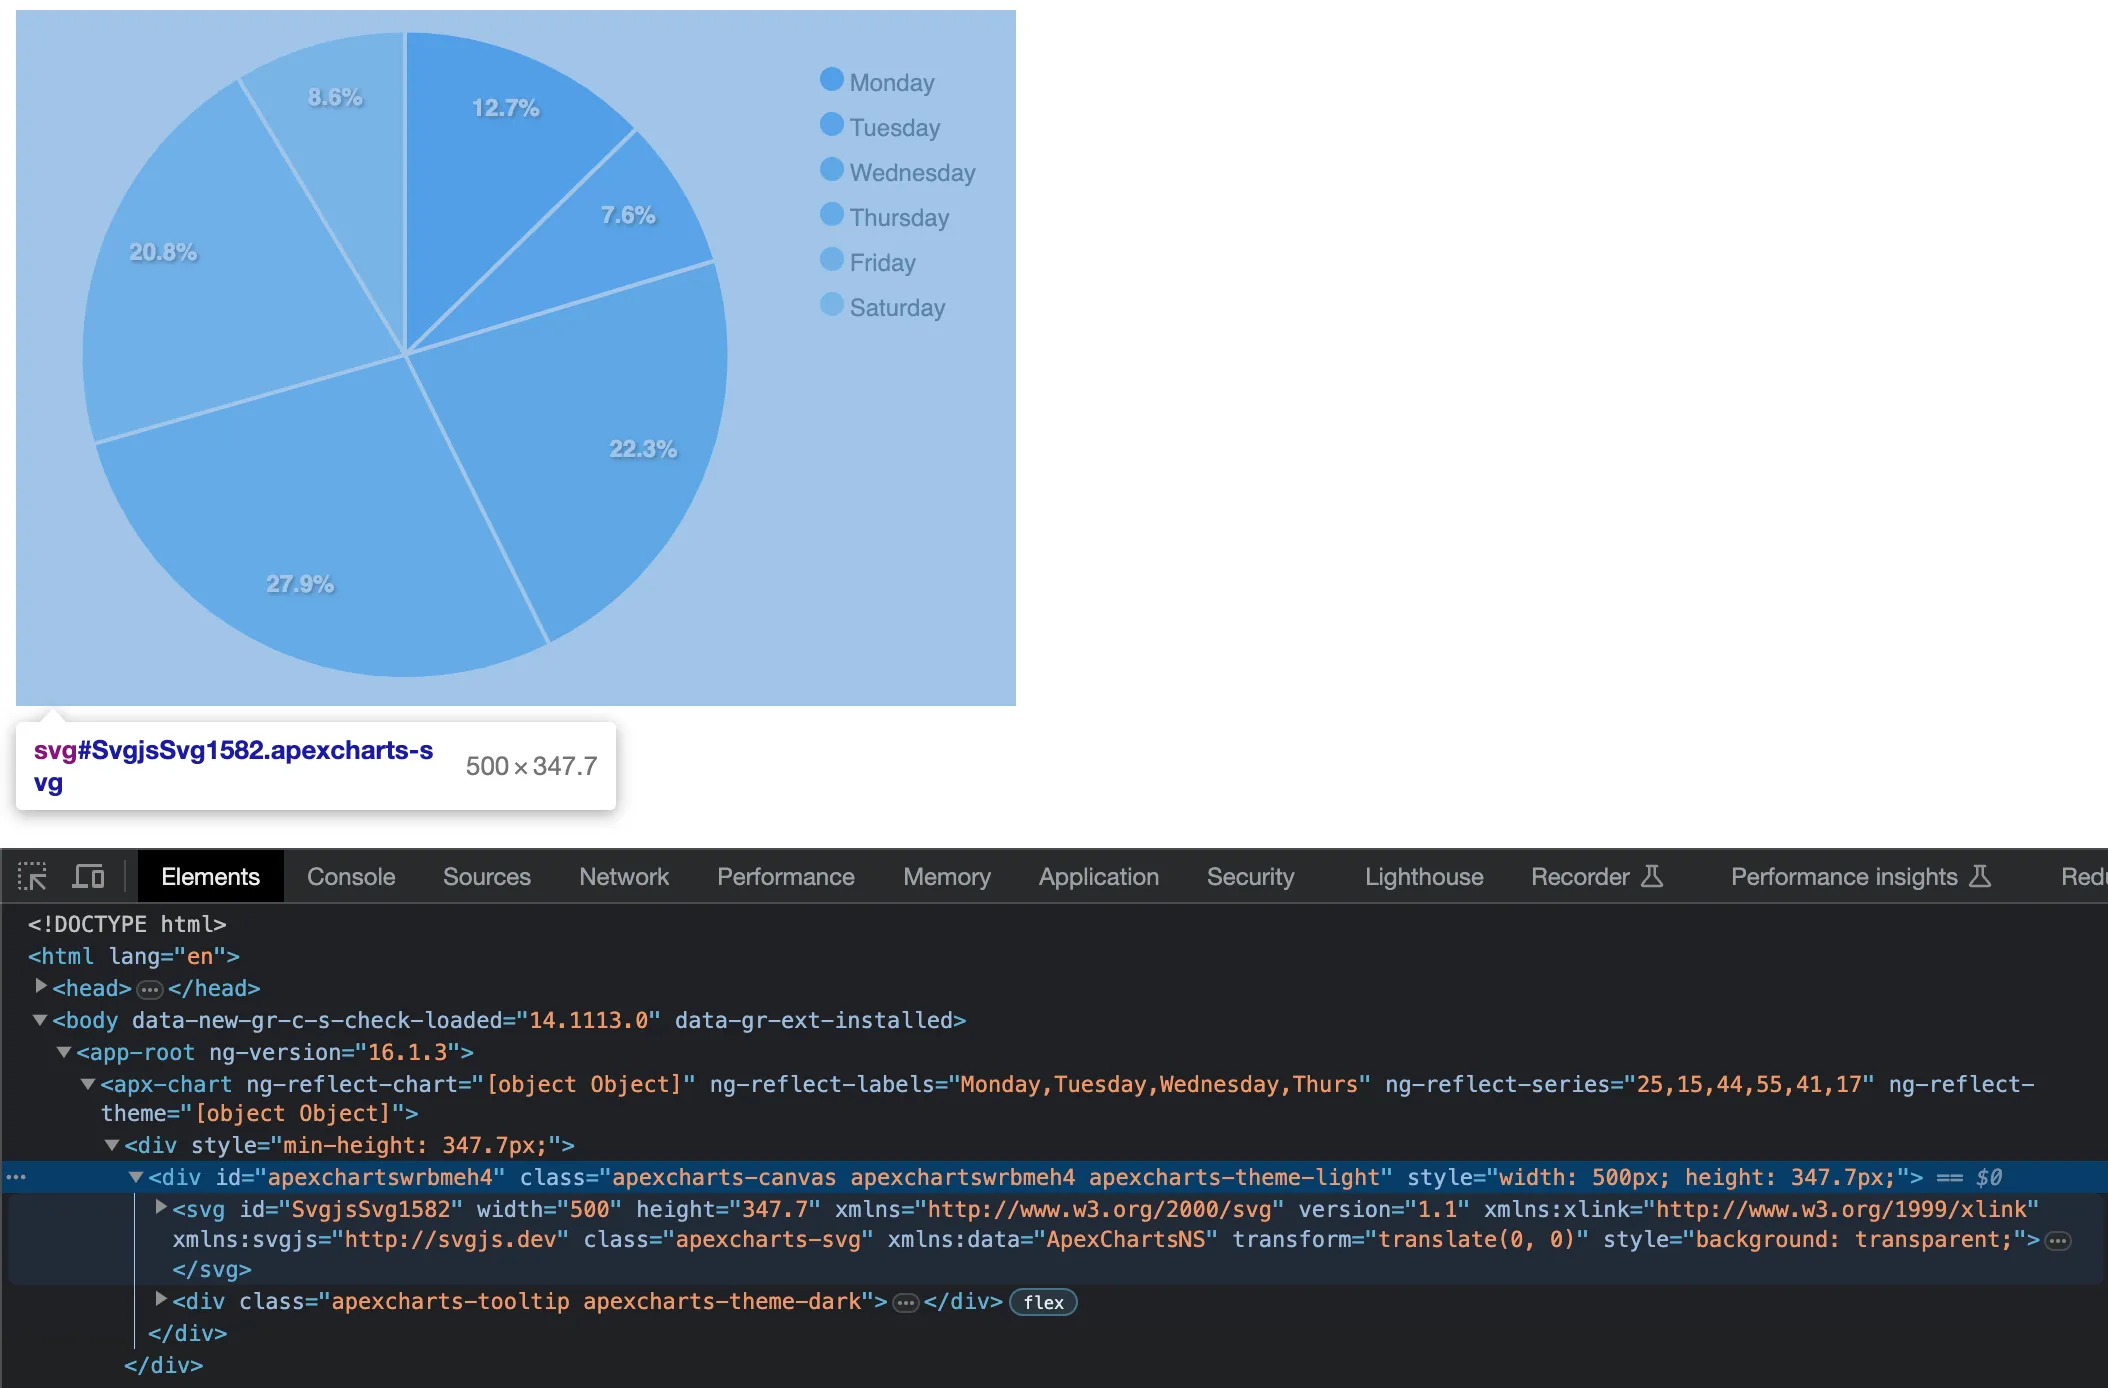Click the ellipsis inside apexcharts-tooltip div
The image size is (2108, 1388).
coord(906,1302)
